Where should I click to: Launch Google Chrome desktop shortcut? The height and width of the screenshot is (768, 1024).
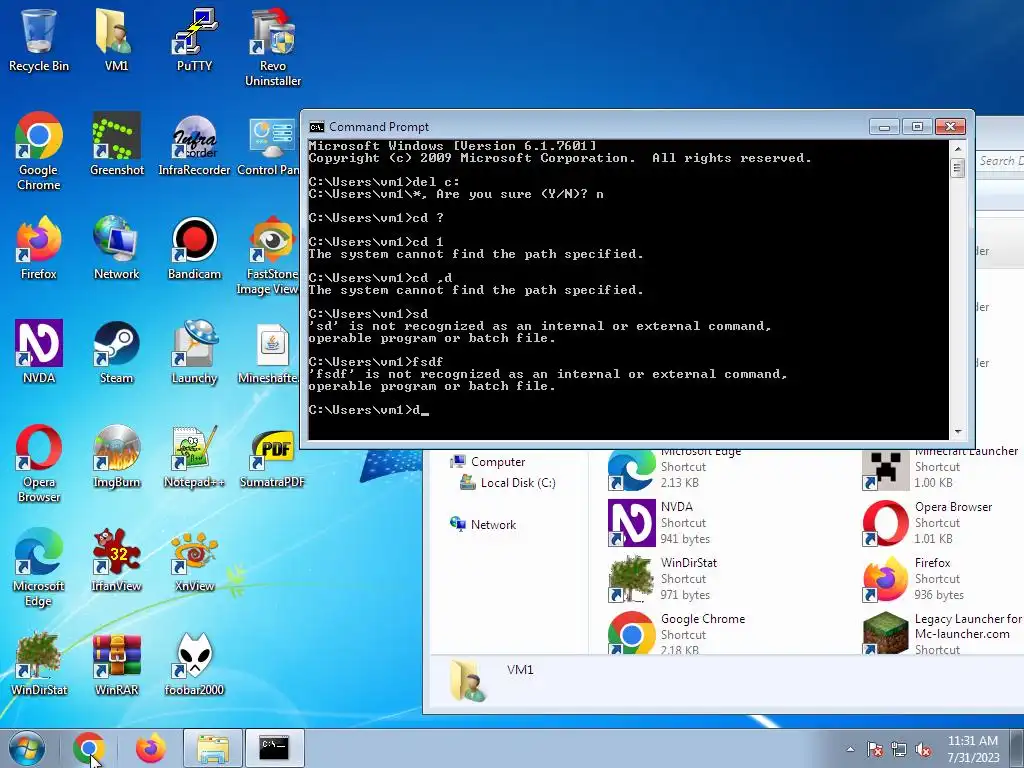tap(39, 150)
